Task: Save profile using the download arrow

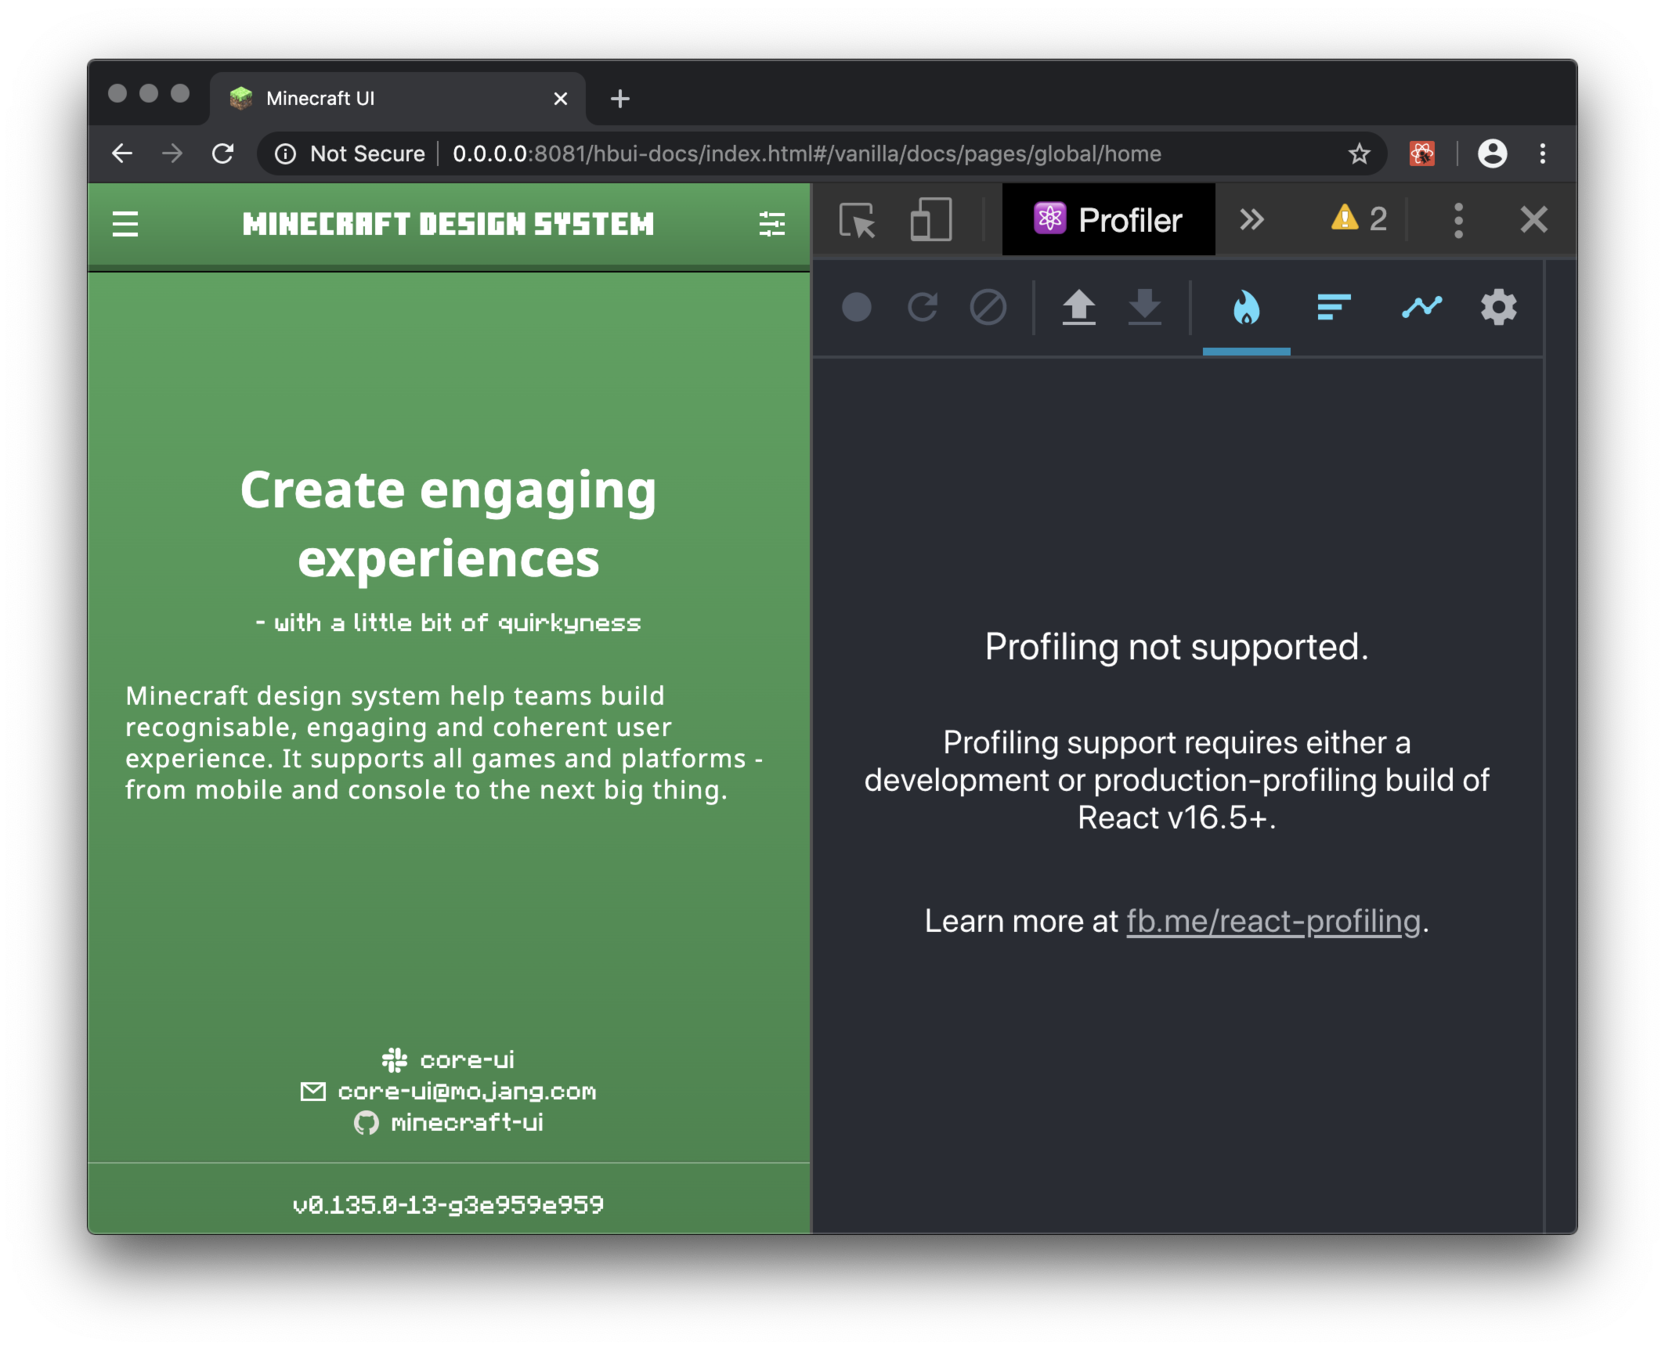Action: pos(1145,307)
